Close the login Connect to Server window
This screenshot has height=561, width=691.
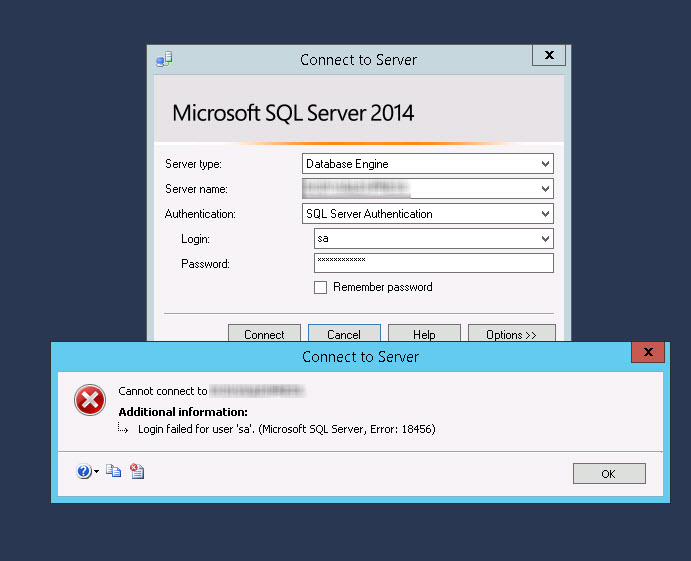click(x=549, y=55)
